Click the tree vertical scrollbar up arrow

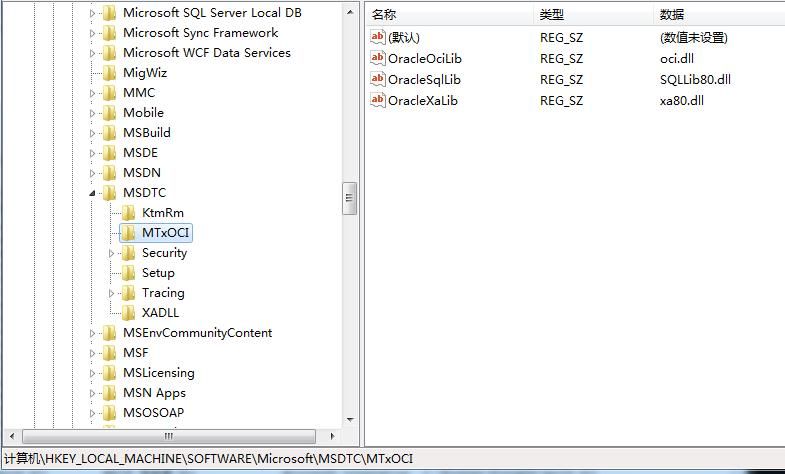(x=350, y=12)
